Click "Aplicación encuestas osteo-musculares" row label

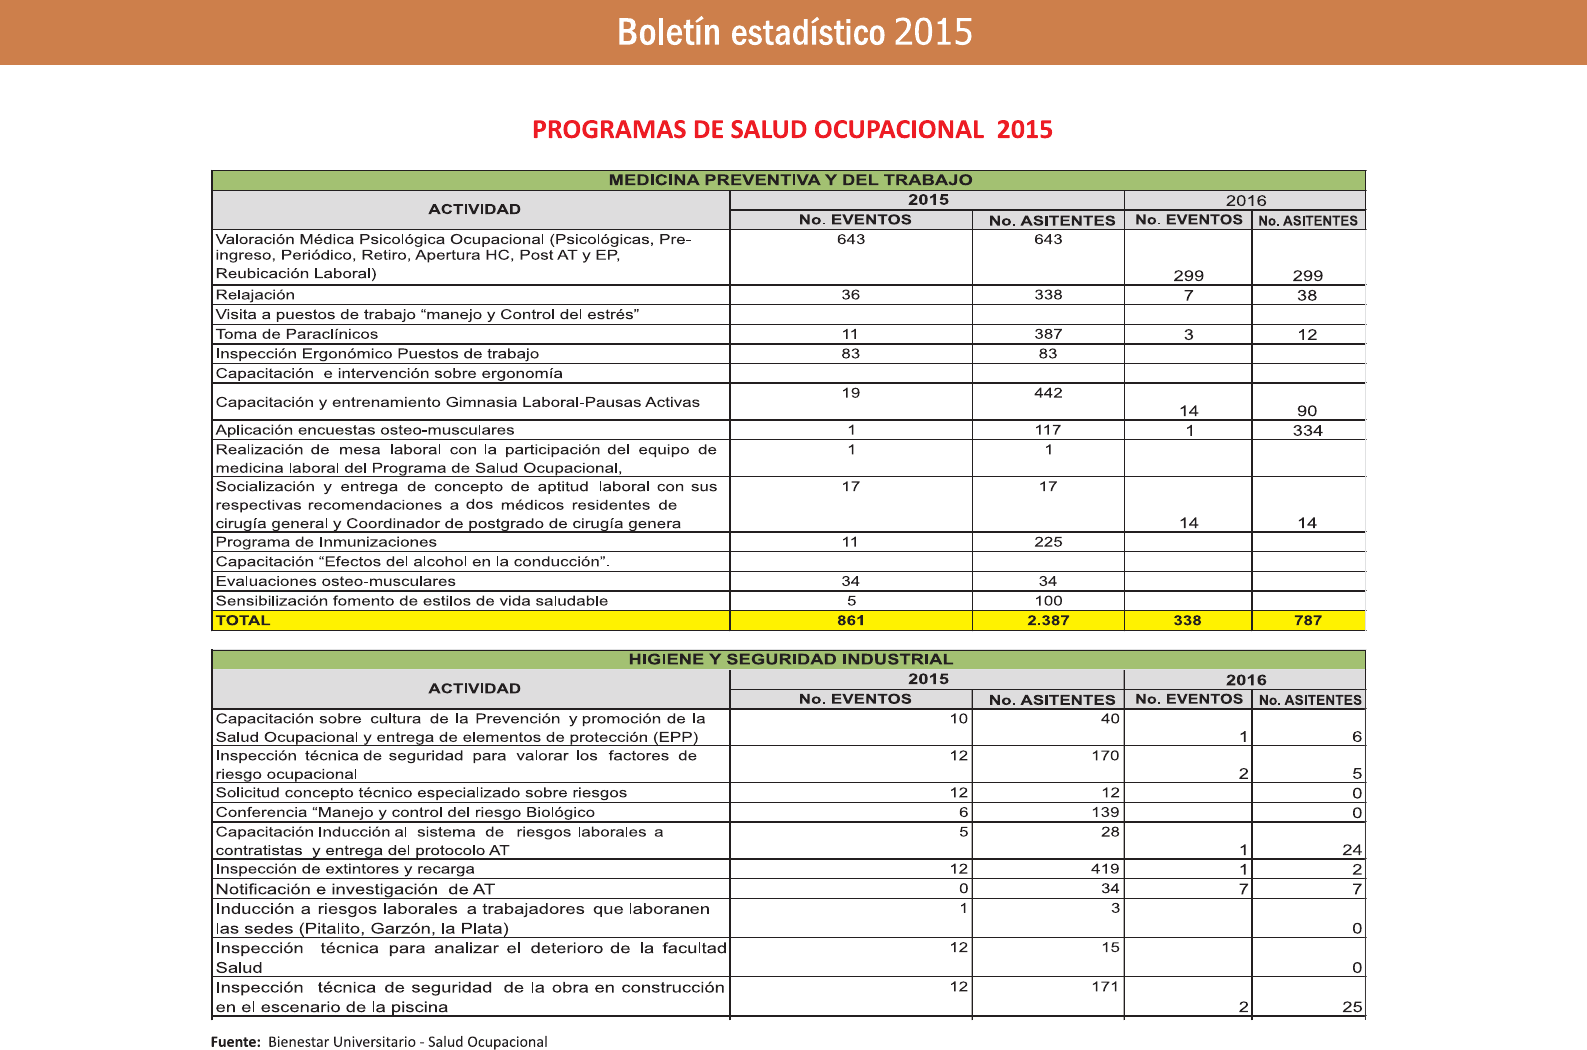pyautogui.click(x=365, y=430)
